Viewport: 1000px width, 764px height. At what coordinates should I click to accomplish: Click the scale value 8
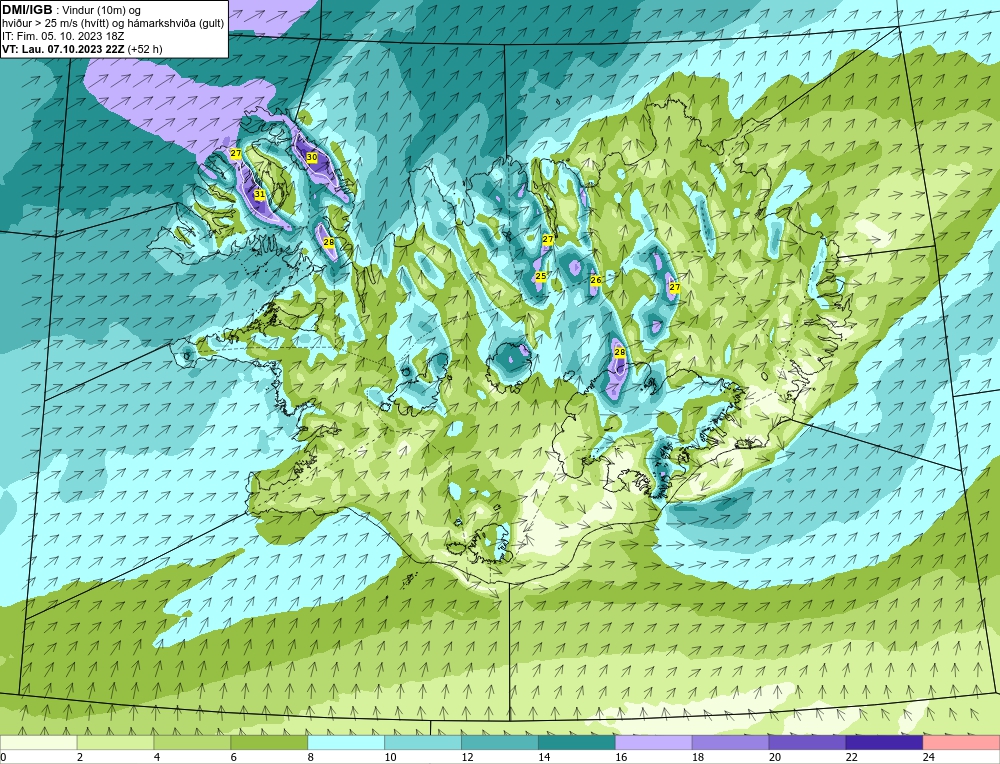pos(311,757)
